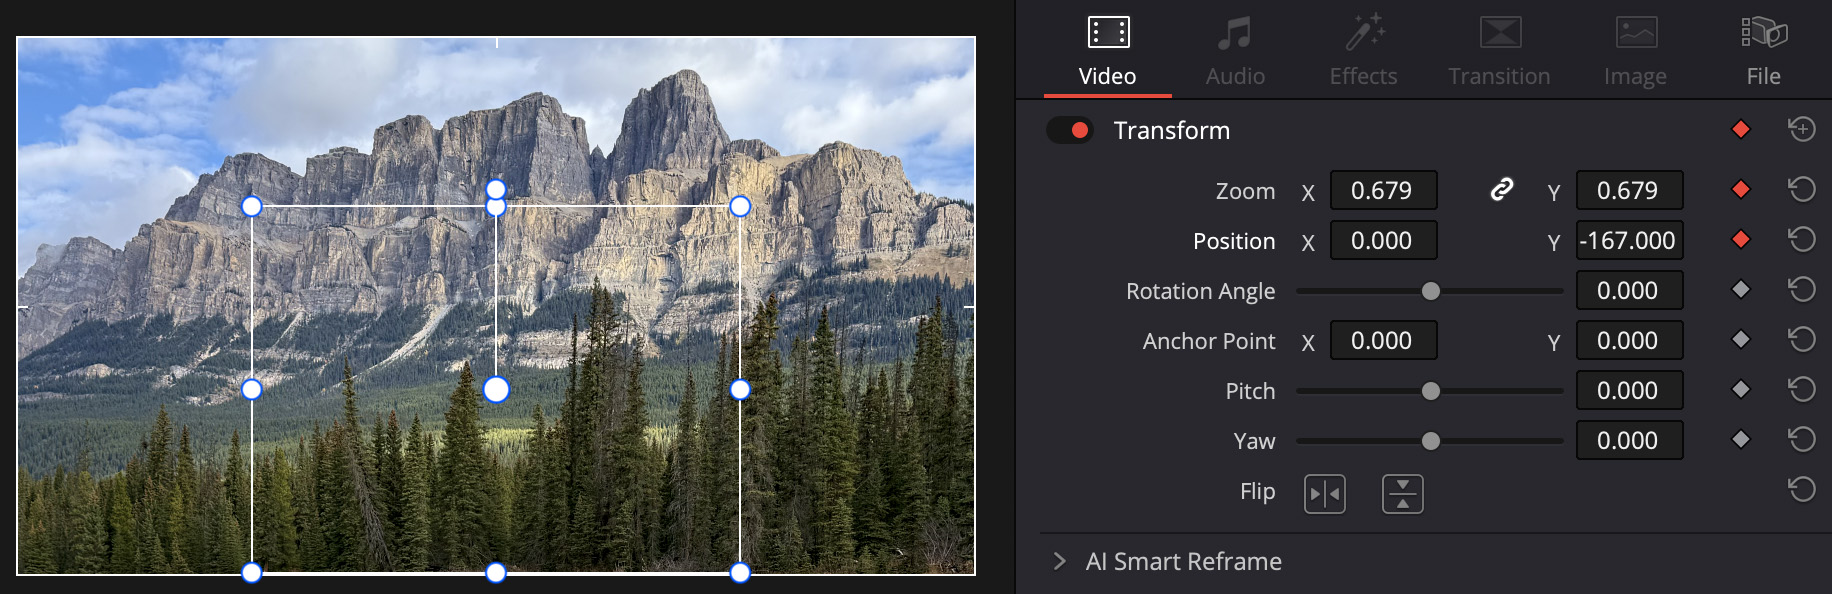Click the flip horizontal icon

coord(1324,494)
